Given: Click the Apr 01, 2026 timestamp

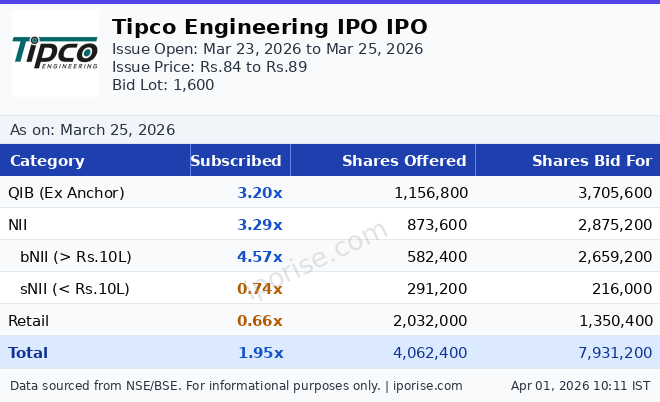Looking at the screenshot, I should [x=580, y=385].
